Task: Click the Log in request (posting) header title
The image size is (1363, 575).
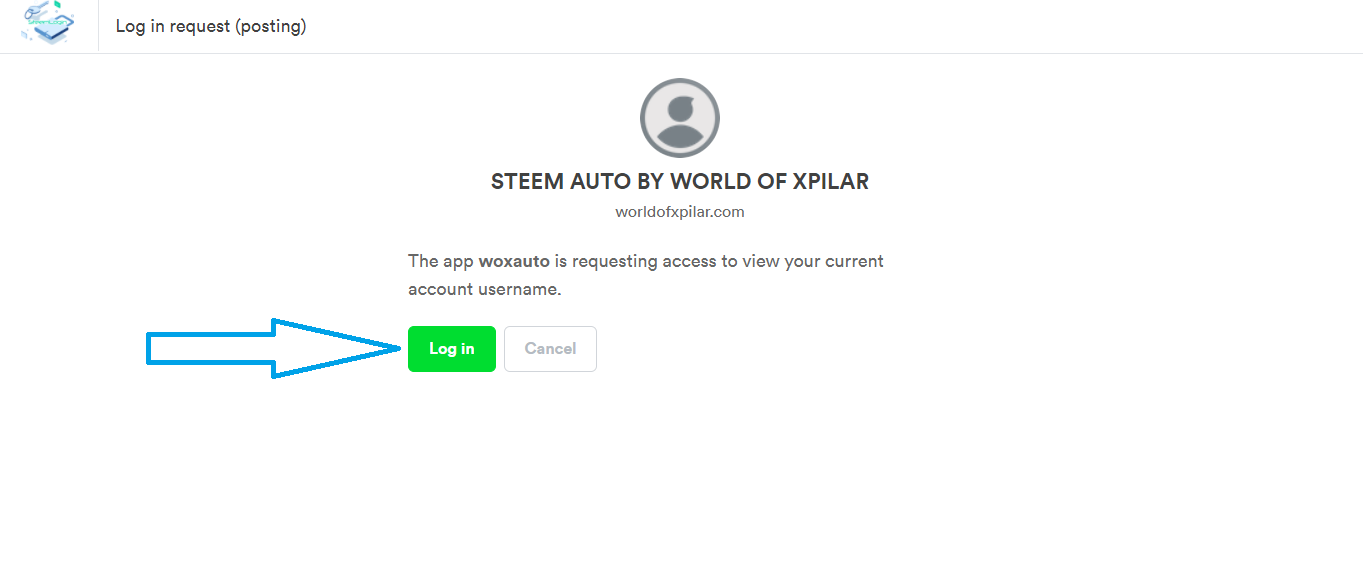Action: tap(211, 27)
